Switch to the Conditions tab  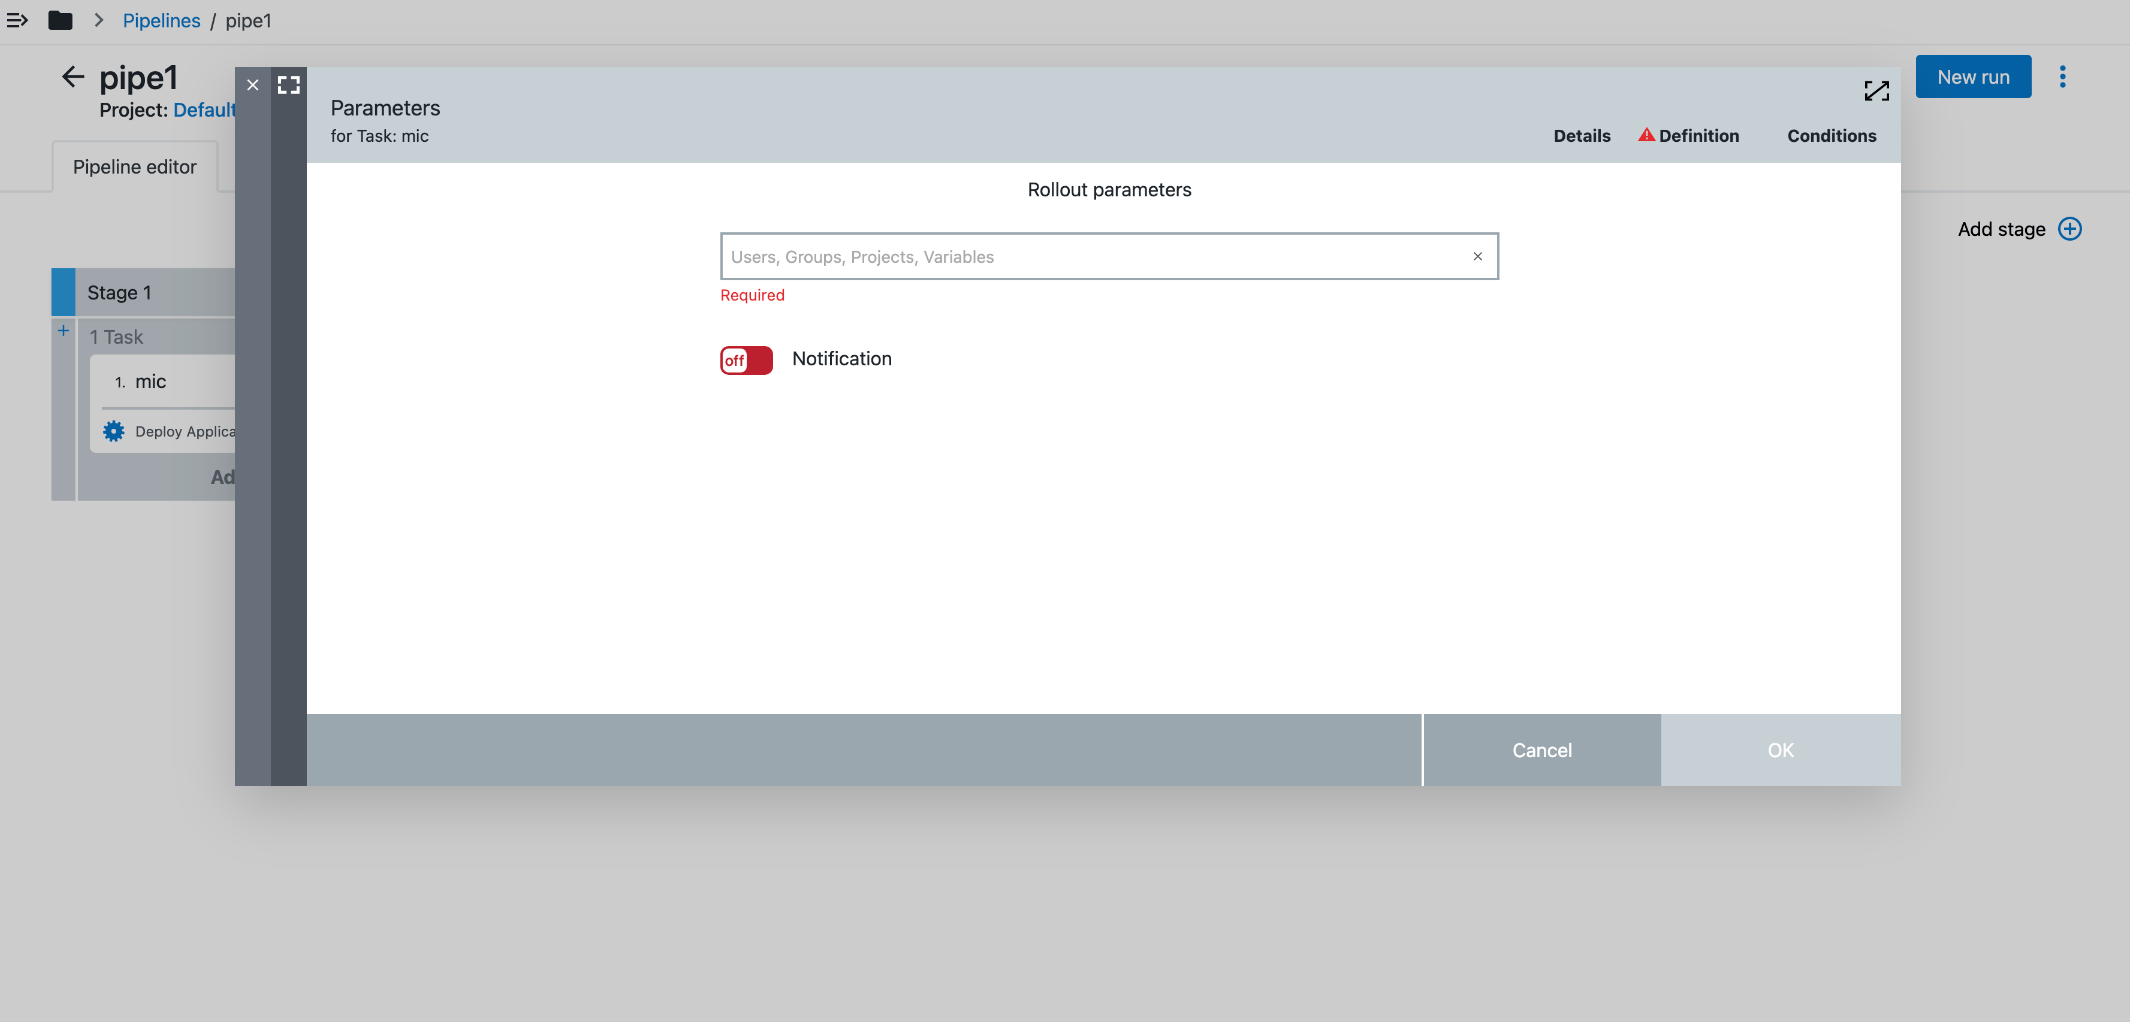(x=1831, y=135)
